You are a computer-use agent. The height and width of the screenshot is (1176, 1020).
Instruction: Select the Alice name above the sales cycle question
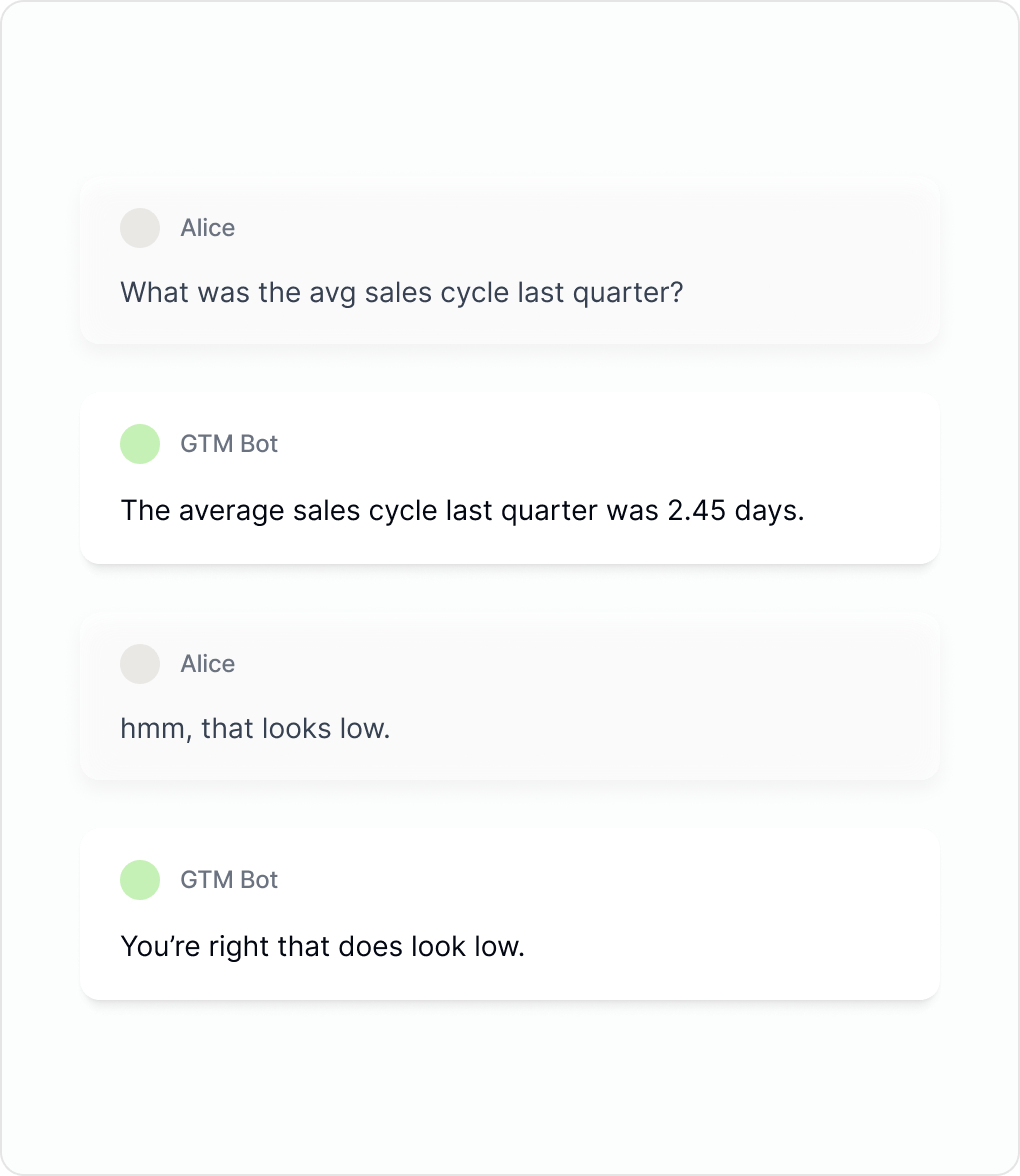coord(207,228)
